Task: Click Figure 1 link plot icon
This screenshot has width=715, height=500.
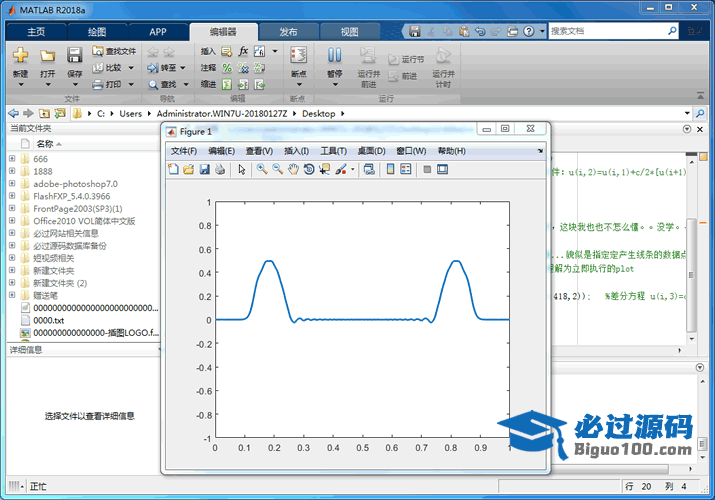Action: (369, 169)
